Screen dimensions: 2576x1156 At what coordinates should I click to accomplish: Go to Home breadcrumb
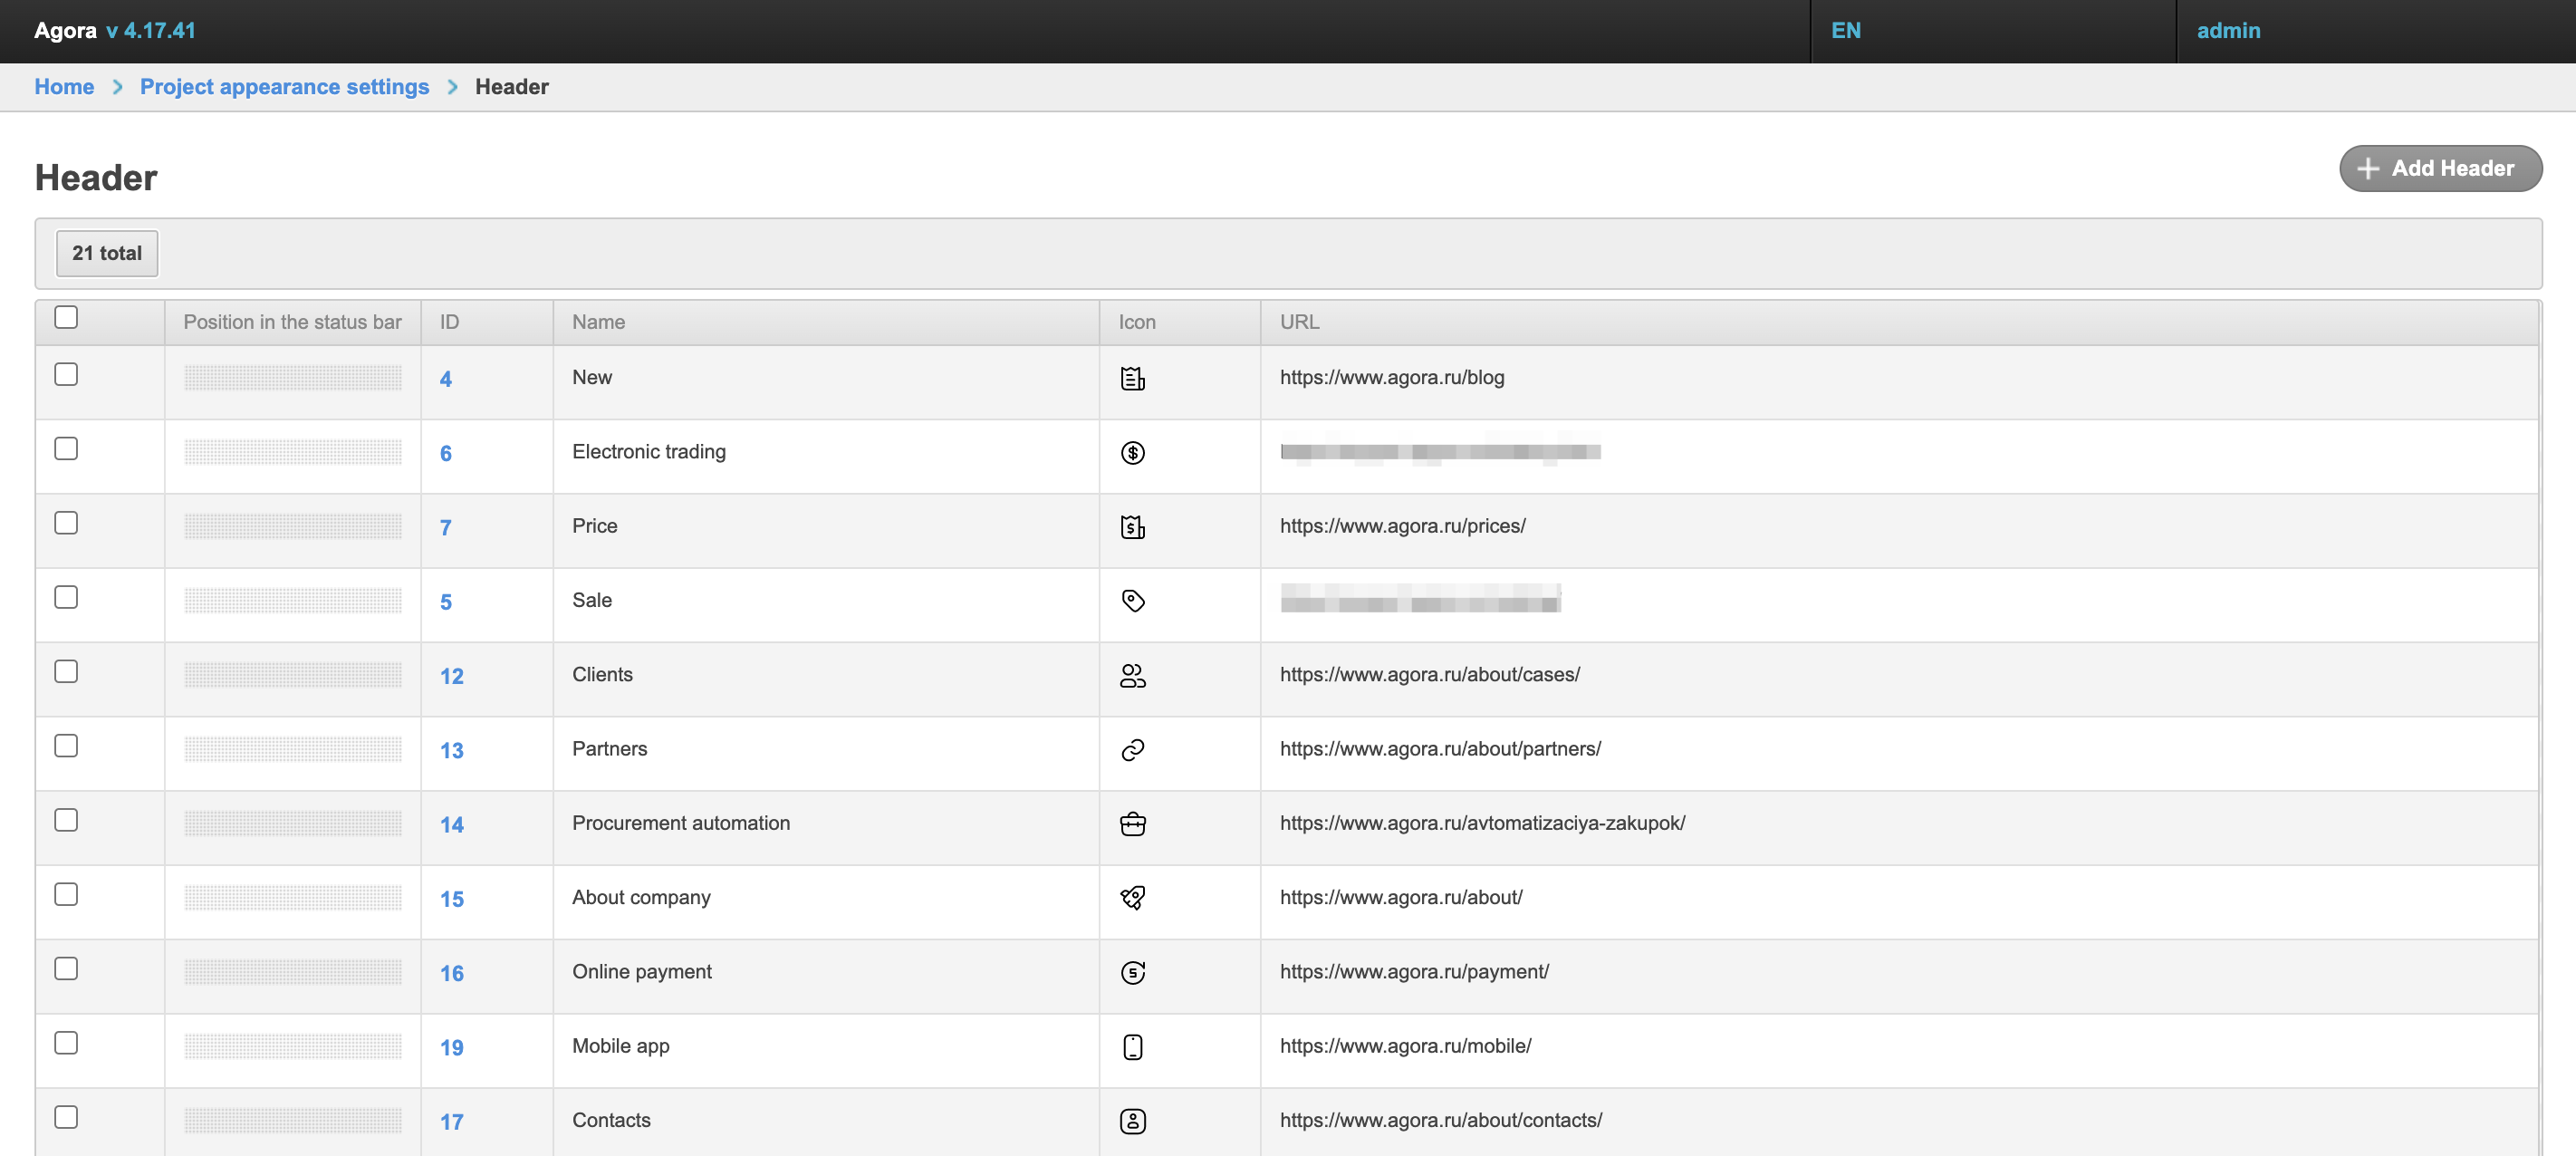64,87
